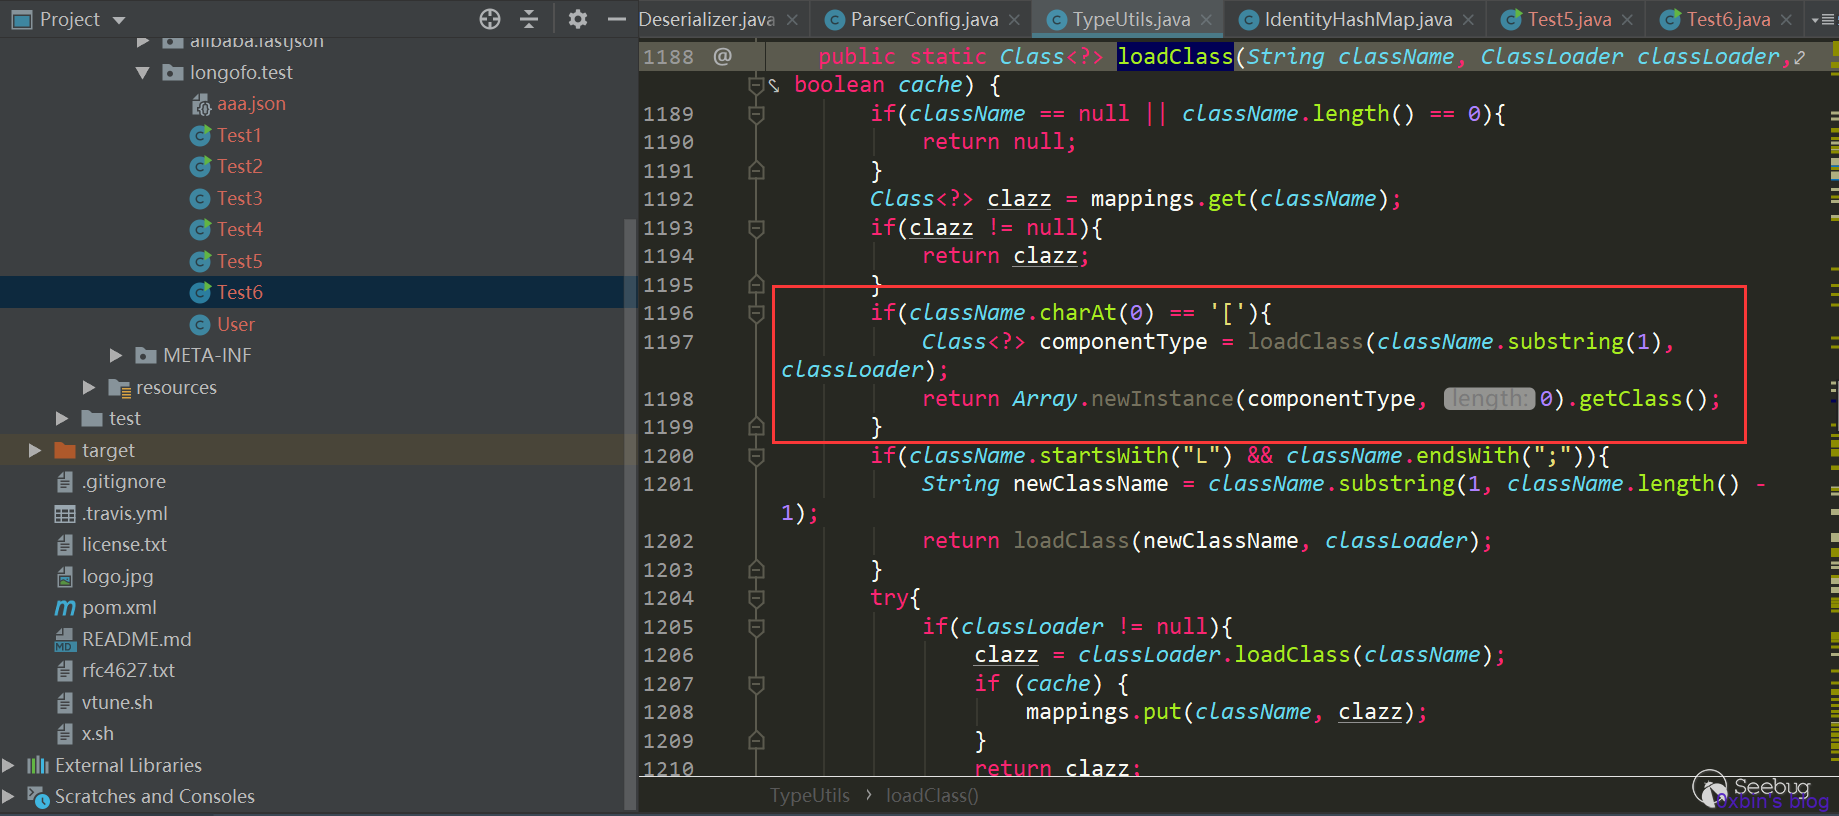Expand the target folder
The width and height of the screenshot is (1839, 816).
[35, 451]
